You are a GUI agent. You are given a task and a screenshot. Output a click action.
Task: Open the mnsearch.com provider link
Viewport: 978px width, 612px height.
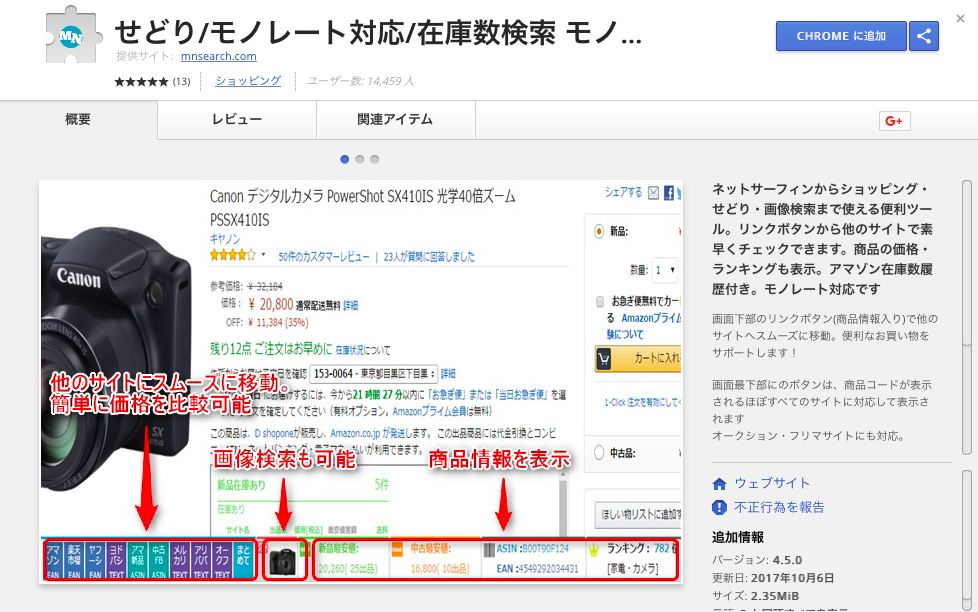coord(218,56)
